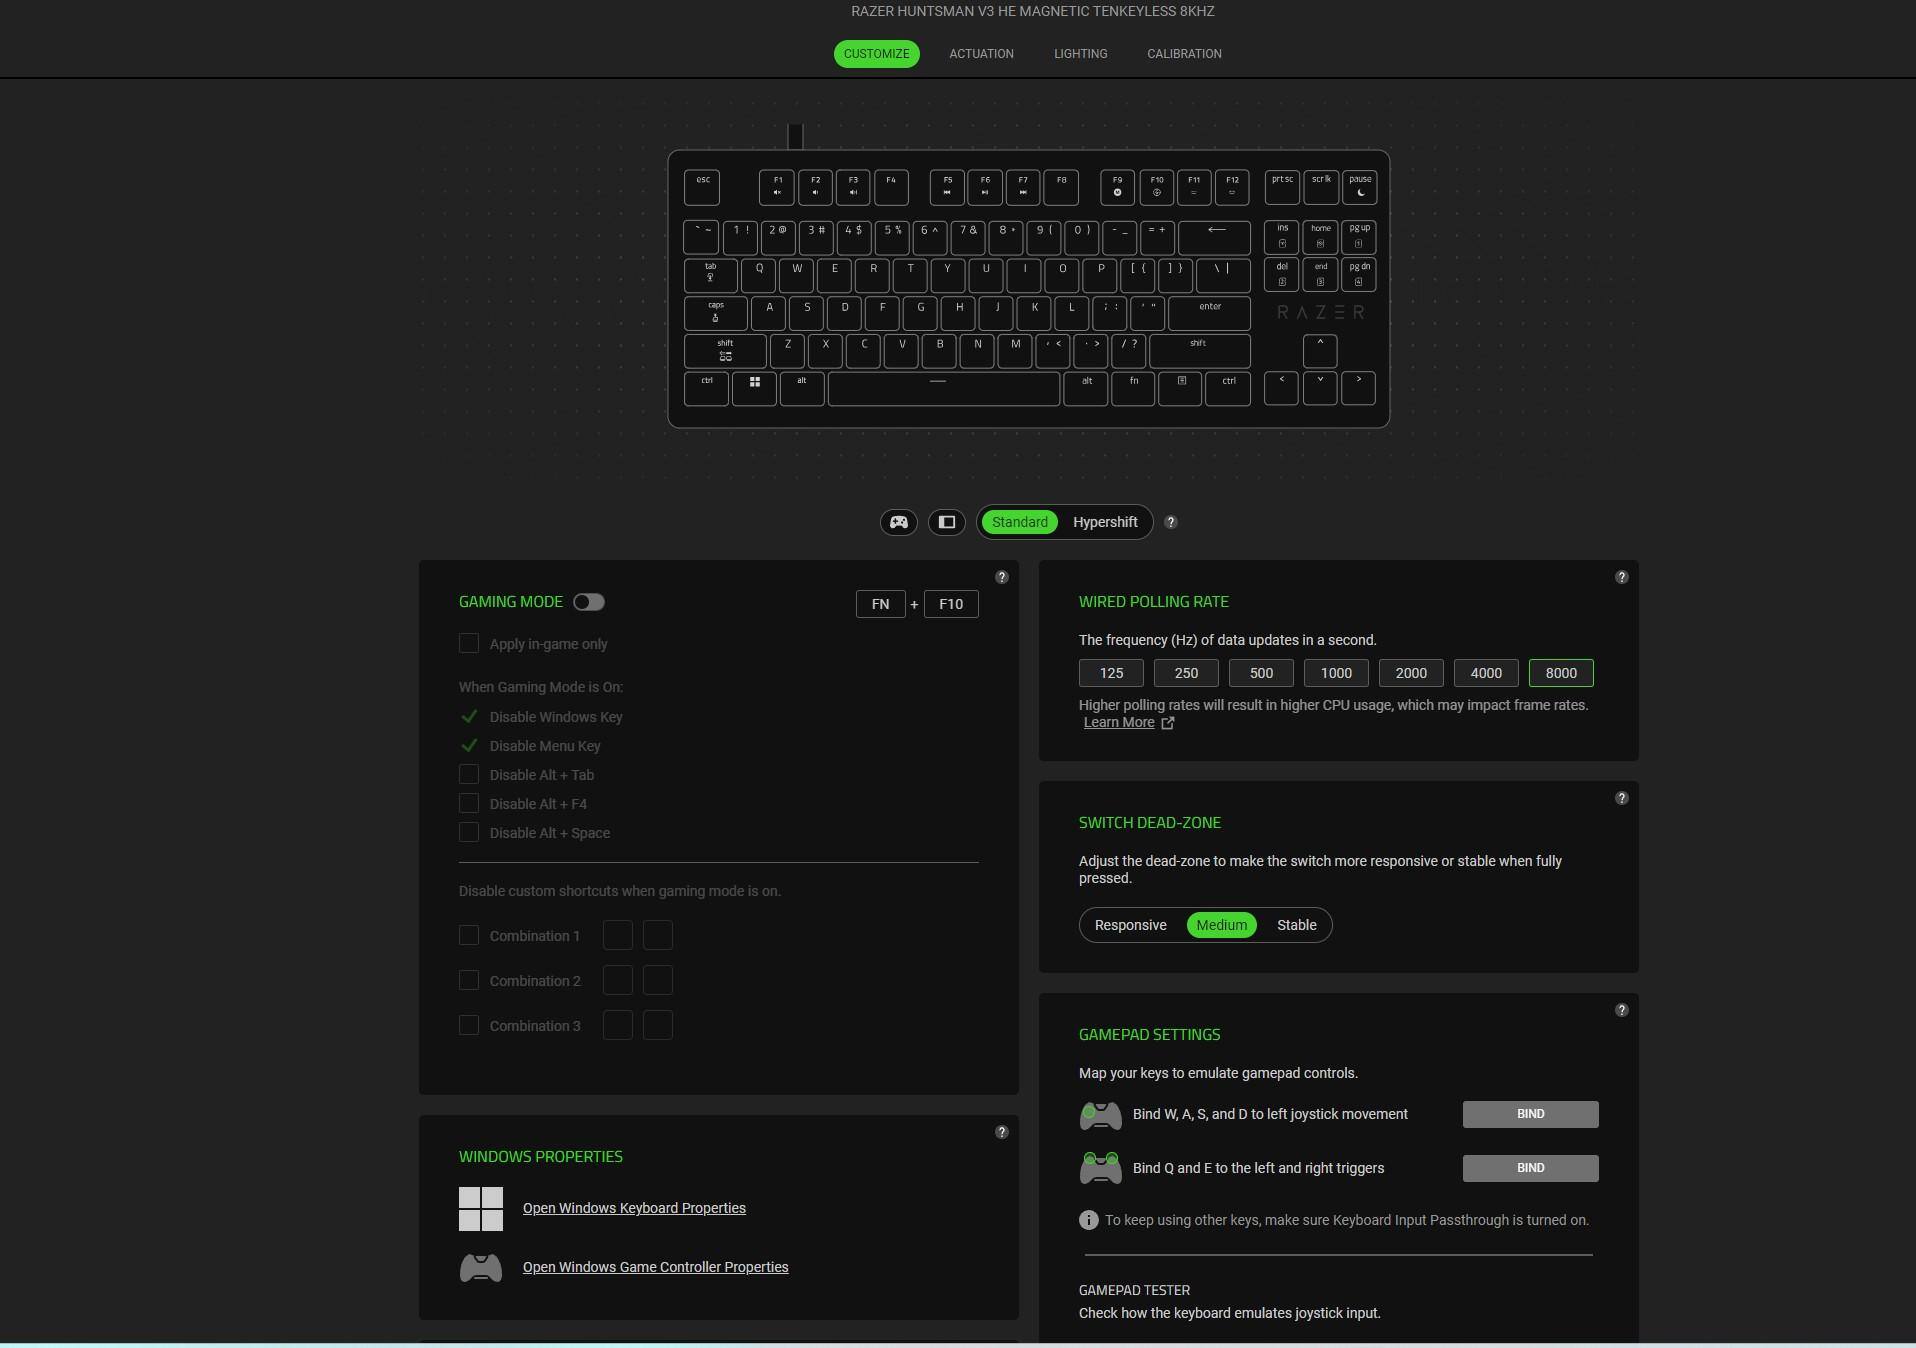Click the game controller icon in Windows Properties
Screen dimensions: 1916x1348
(x=481, y=1268)
